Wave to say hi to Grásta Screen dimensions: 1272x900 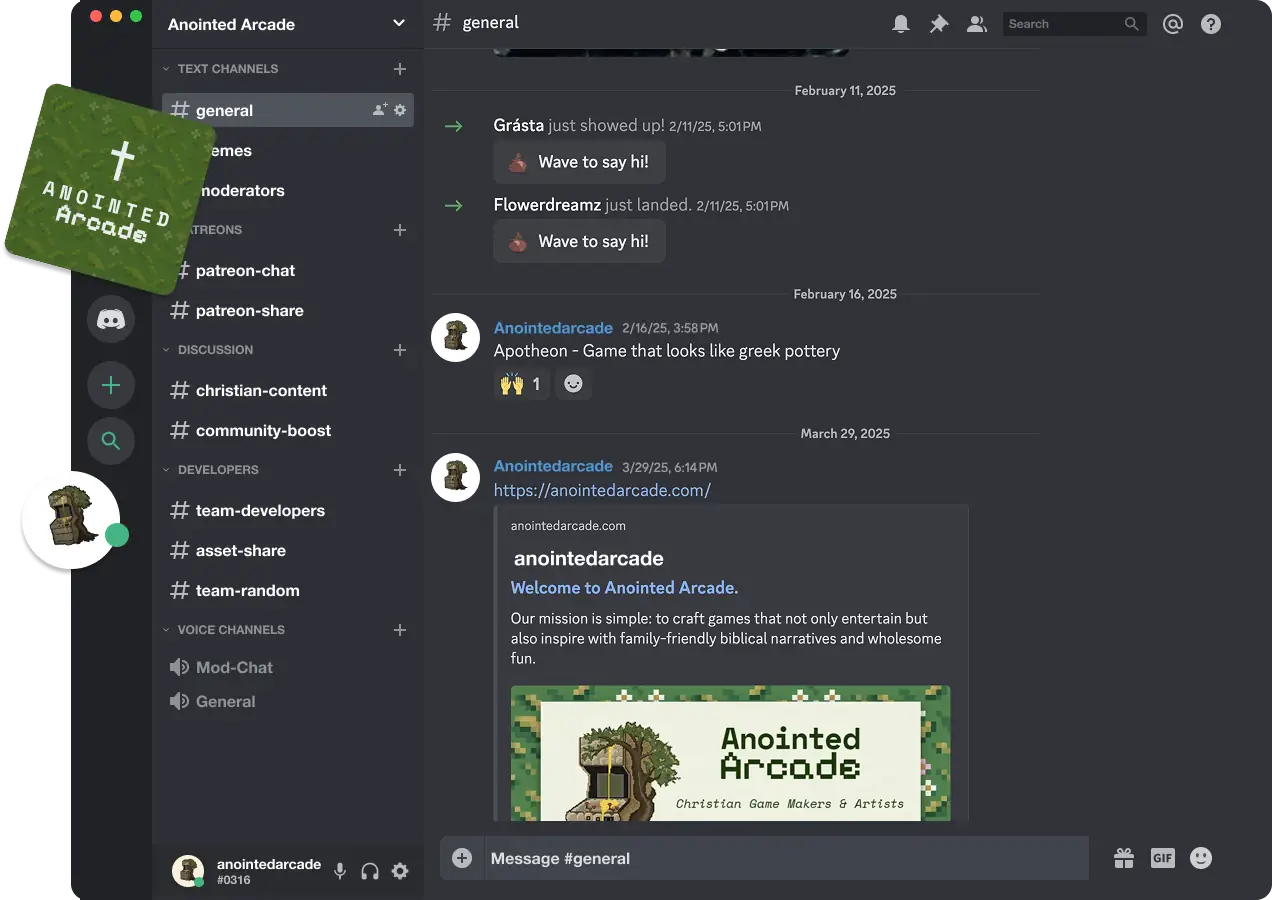click(x=579, y=162)
